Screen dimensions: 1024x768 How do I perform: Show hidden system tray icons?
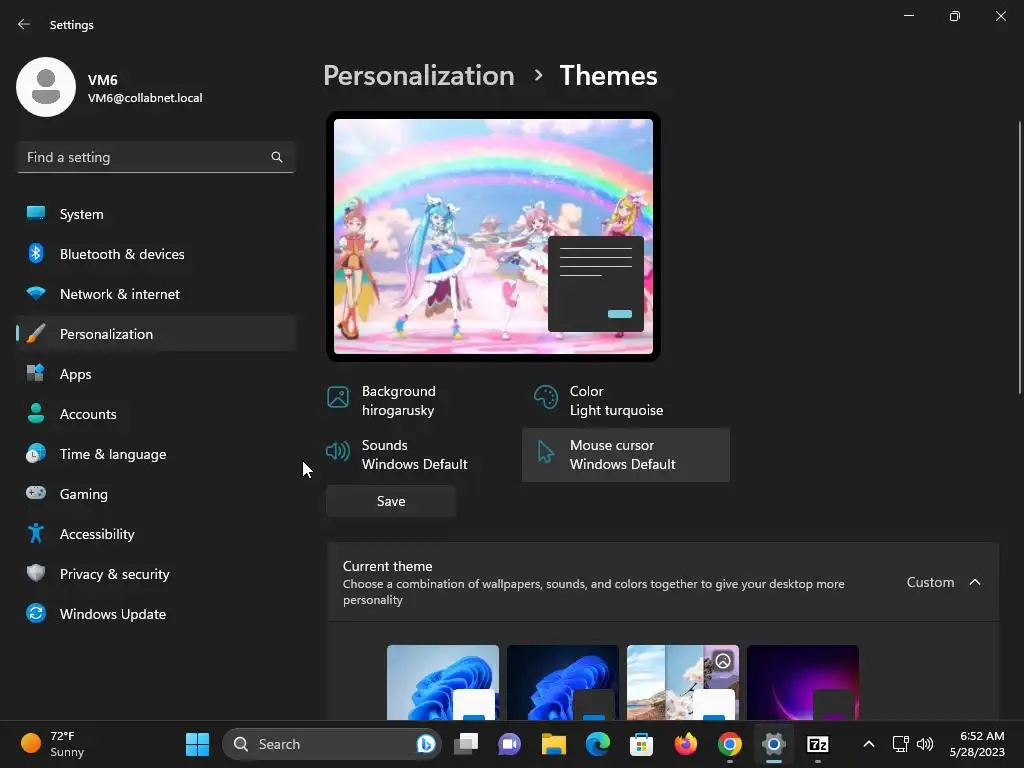tap(869, 744)
